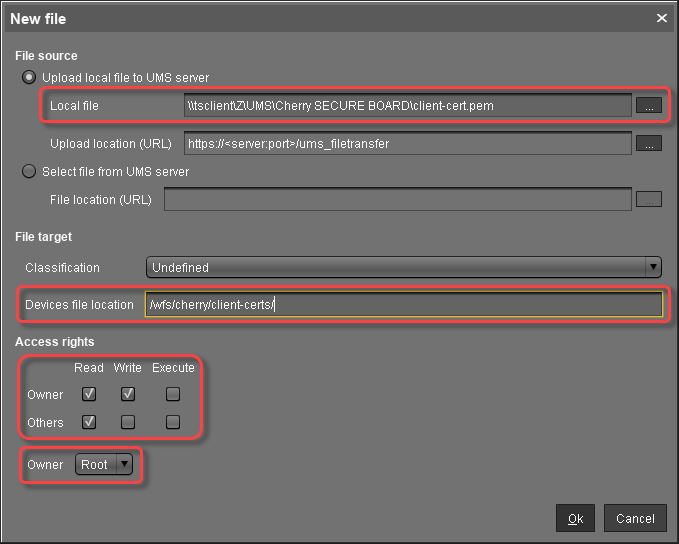Click the Devices file location field
679x544 pixels.
(x=403, y=305)
